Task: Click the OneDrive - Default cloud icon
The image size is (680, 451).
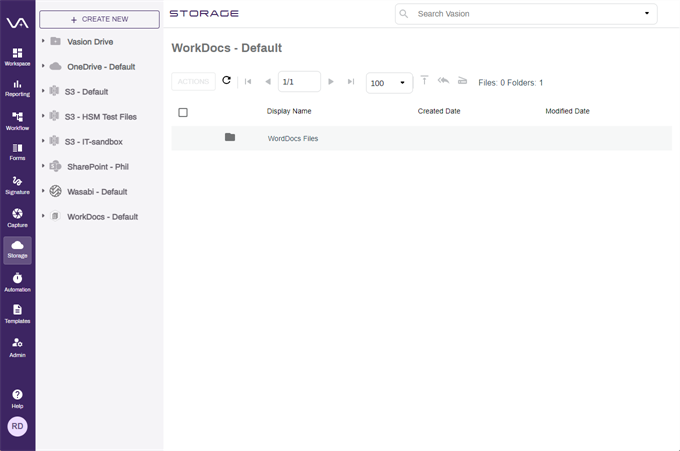Action: (56, 66)
